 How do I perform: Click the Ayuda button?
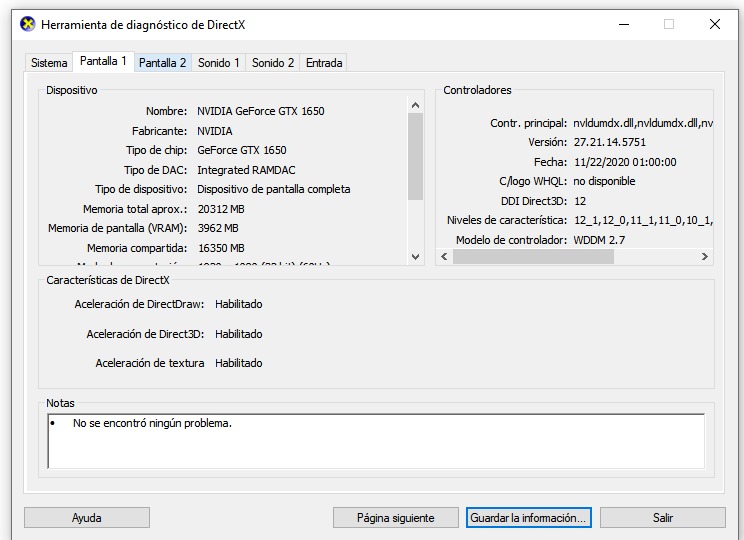click(87, 518)
